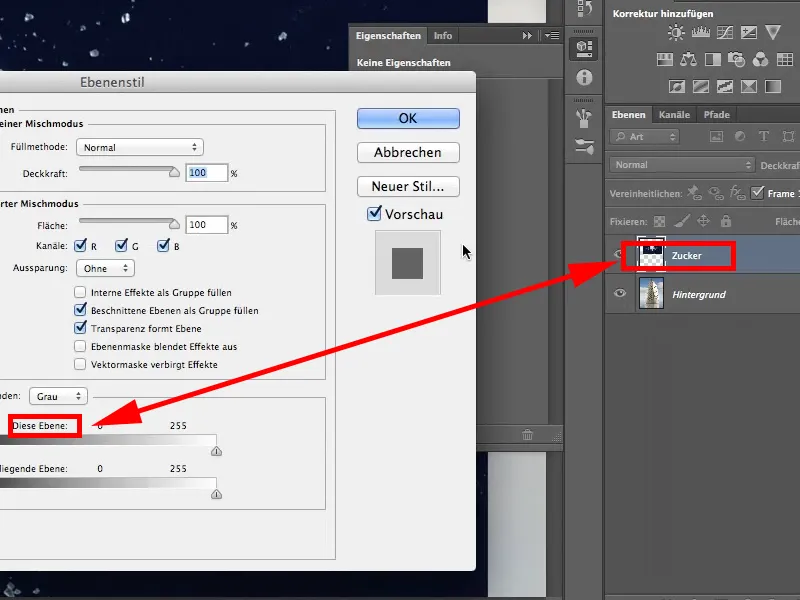The image size is (800, 600).
Task: Open the layer blend mode Normal dropdown
Action: [x=682, y=165]
